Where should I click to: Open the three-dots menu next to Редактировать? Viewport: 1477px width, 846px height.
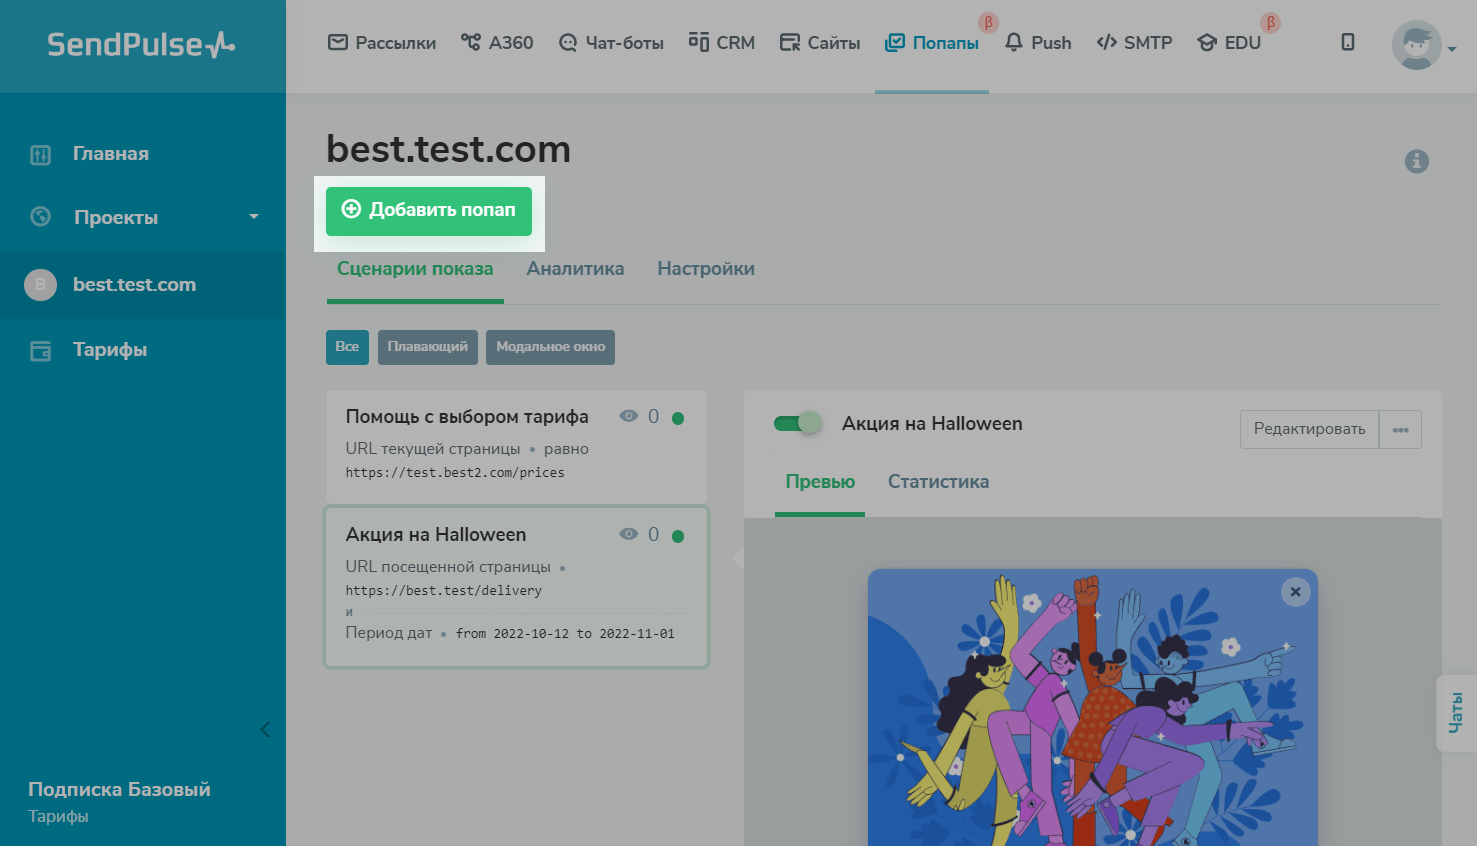pos(1400,430)
